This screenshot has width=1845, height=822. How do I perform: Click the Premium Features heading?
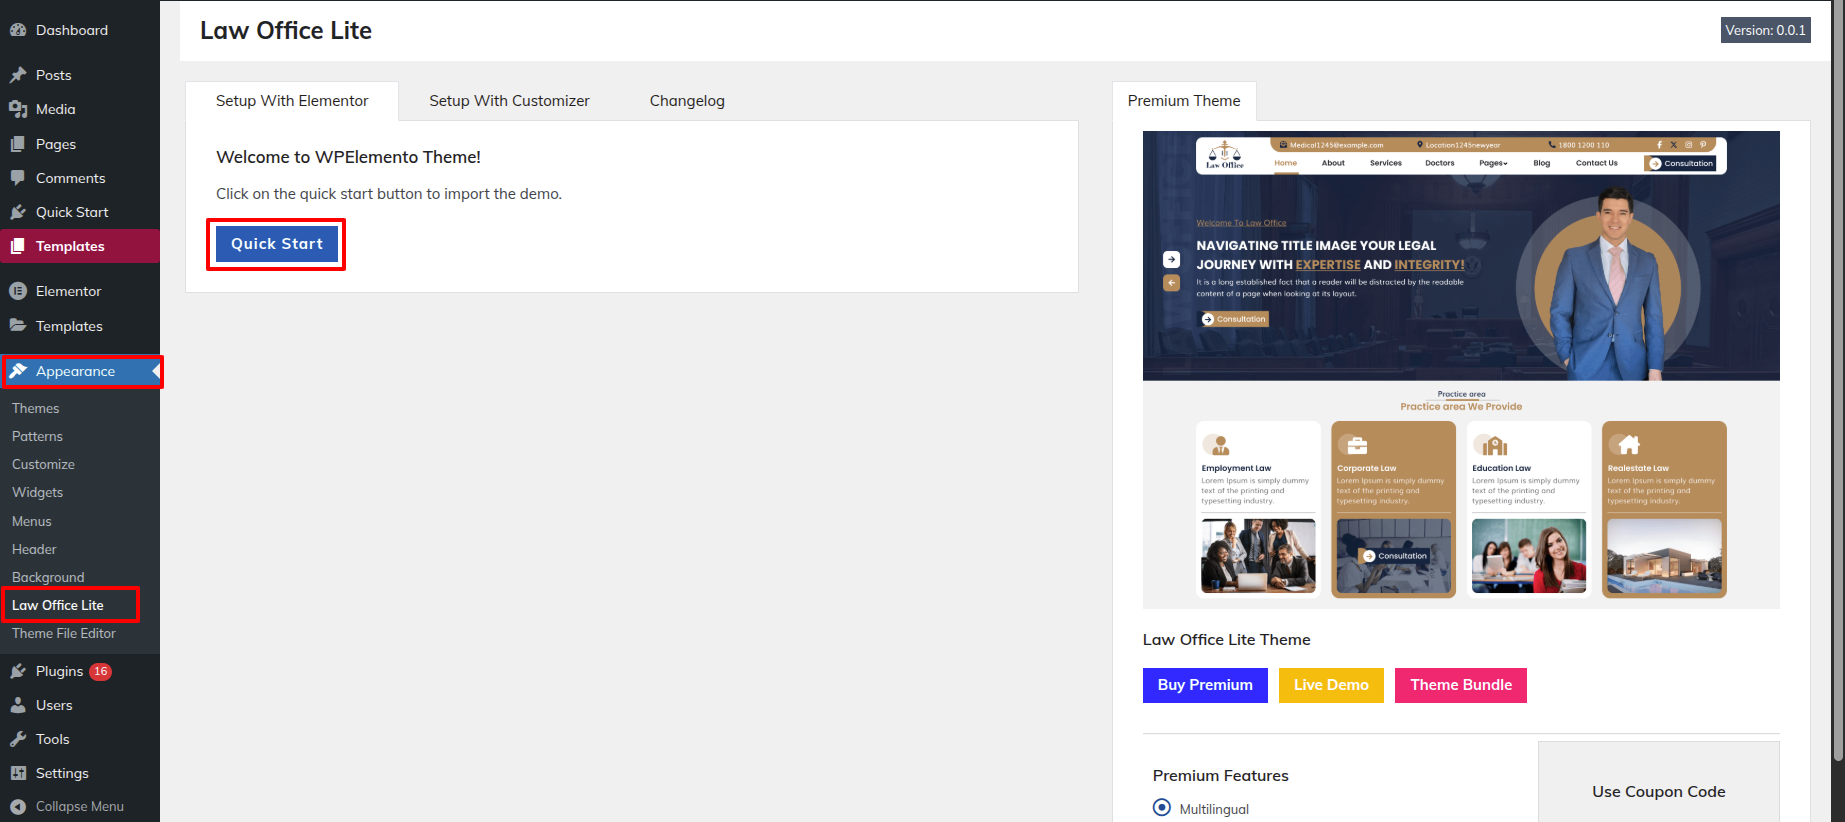tap(1220, 776)
